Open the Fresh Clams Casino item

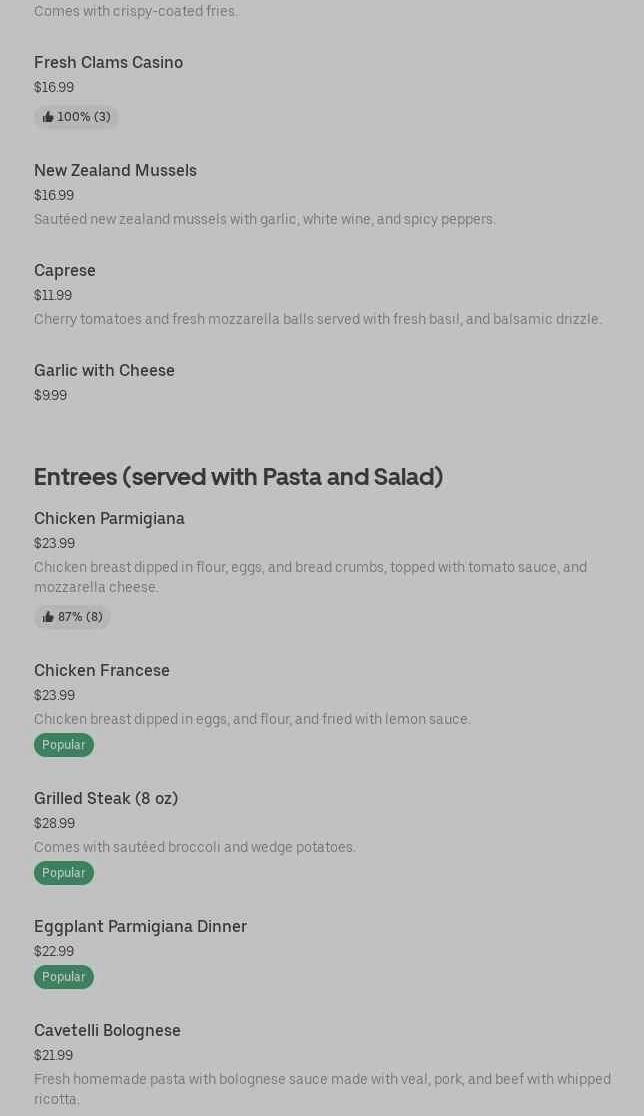point(108,62)
